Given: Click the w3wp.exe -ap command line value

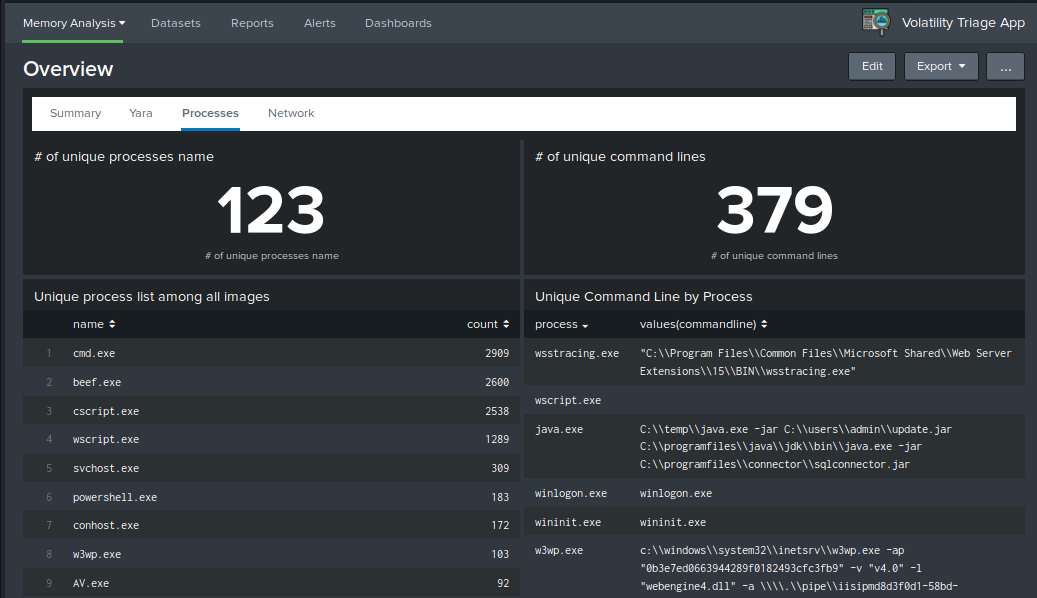Looking at the screenshot, I should tap(798, 568).
